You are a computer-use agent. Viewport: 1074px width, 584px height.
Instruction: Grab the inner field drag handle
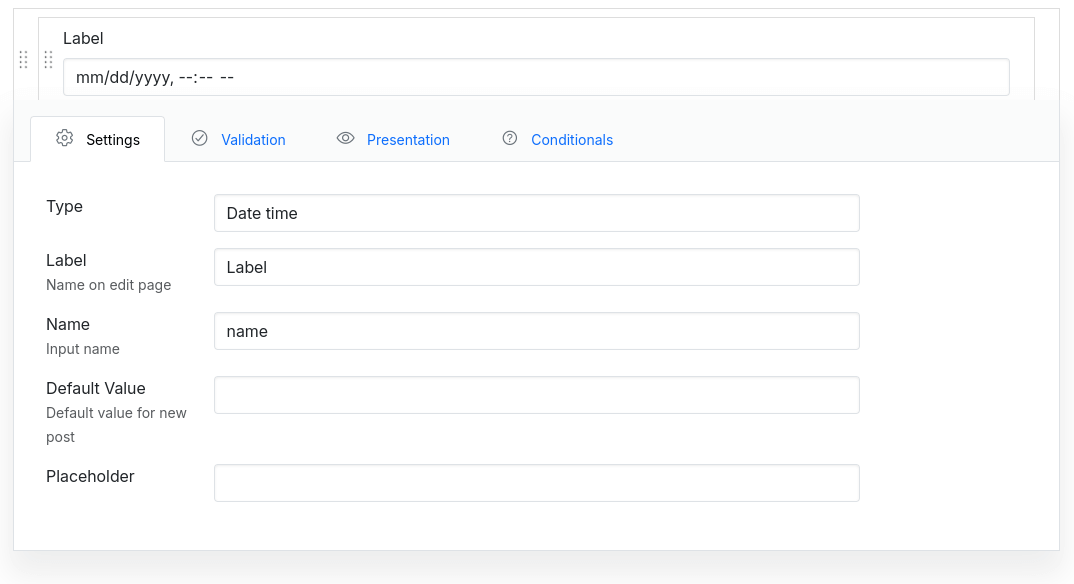48,60
